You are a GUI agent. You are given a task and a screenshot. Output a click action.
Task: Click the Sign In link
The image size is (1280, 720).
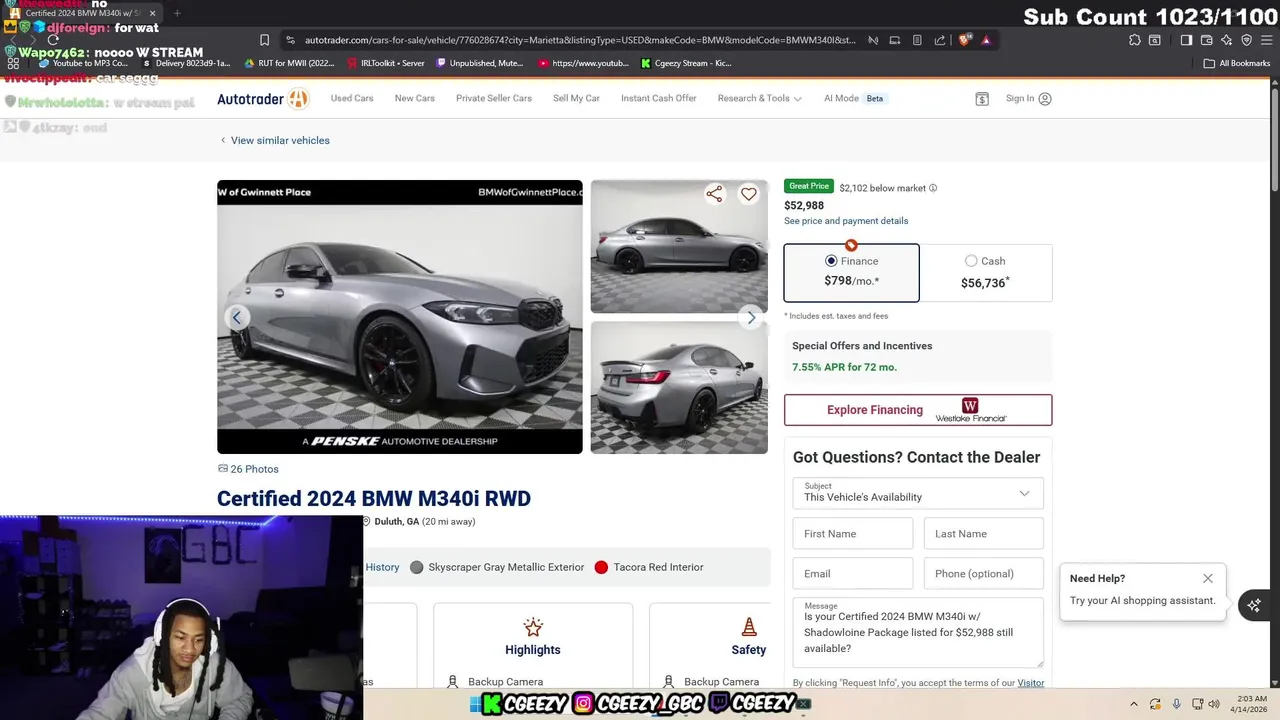(1020, 98)
